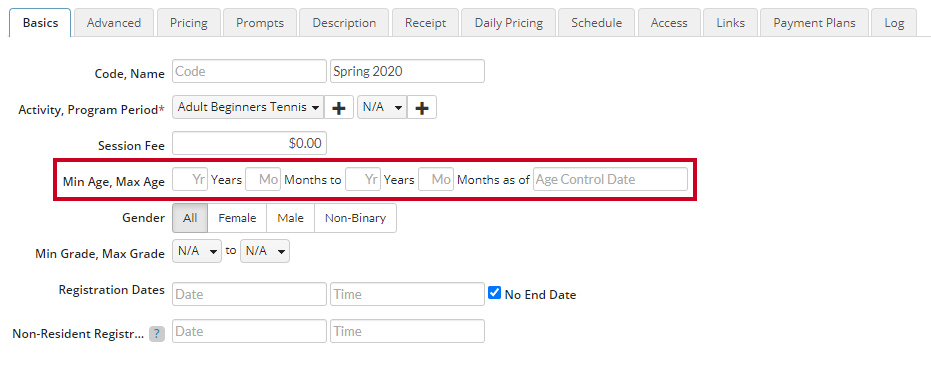Open the Adult Beginners Tennis activity dropdown
The image size is (931, 366).
click(x=248, y=108)
